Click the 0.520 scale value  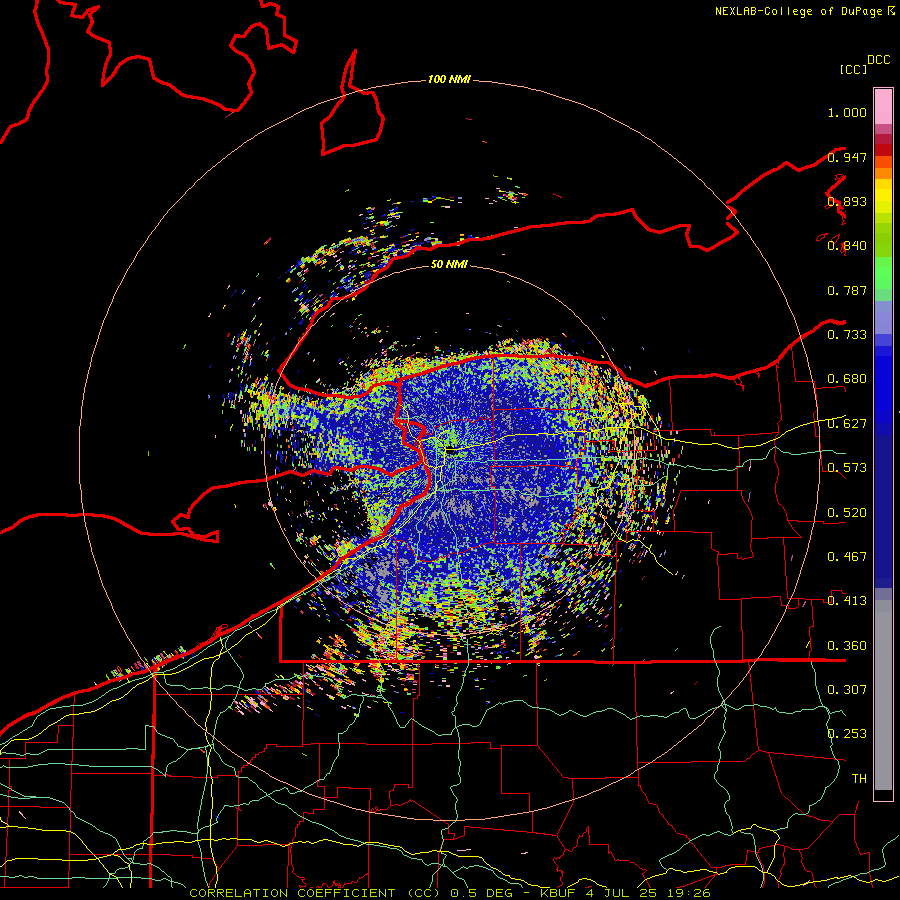tap(847, 513)
